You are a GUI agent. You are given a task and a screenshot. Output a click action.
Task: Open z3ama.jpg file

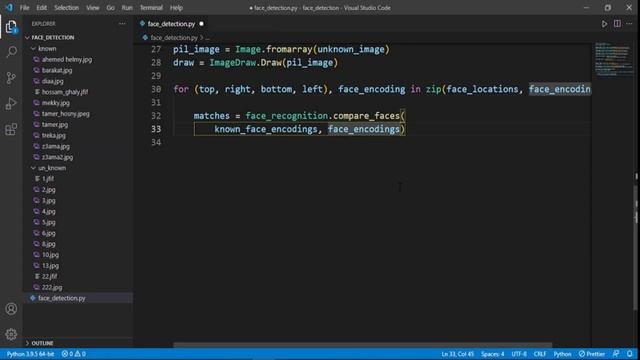coord(56,146)
